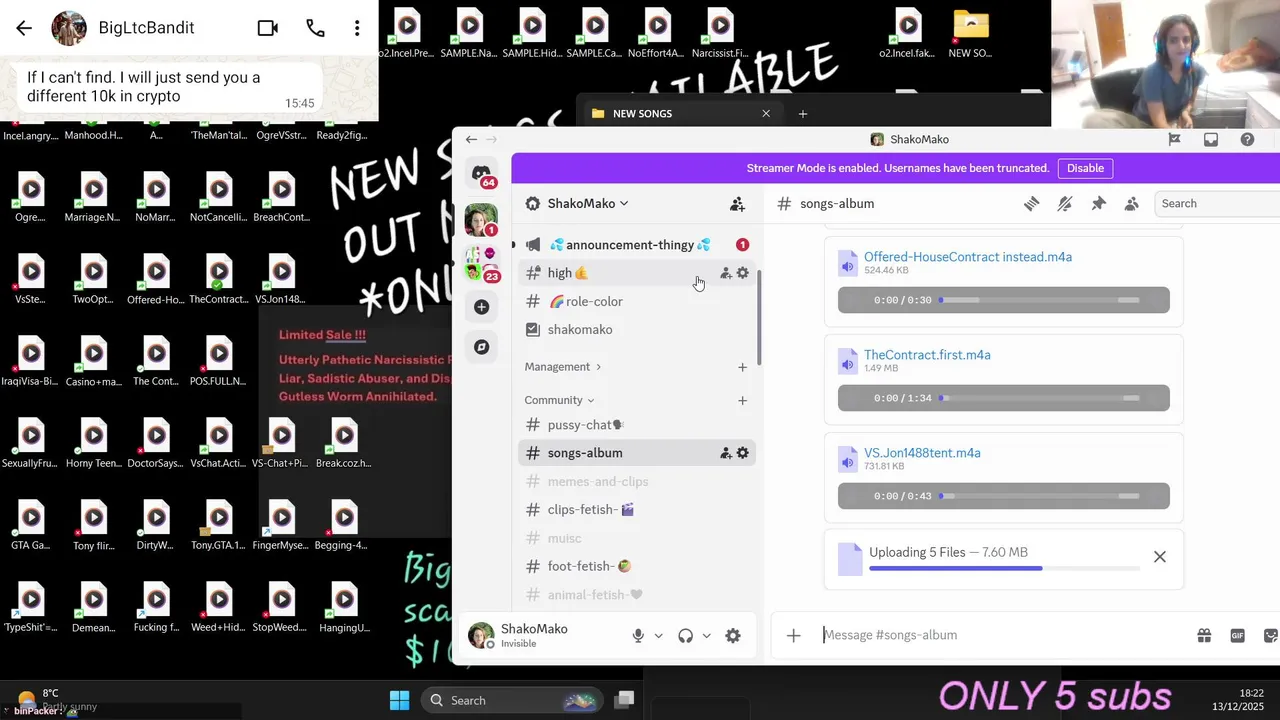
Task: Close the NEW SONGS File Explorer tab
Action: [x=766, y=114]
